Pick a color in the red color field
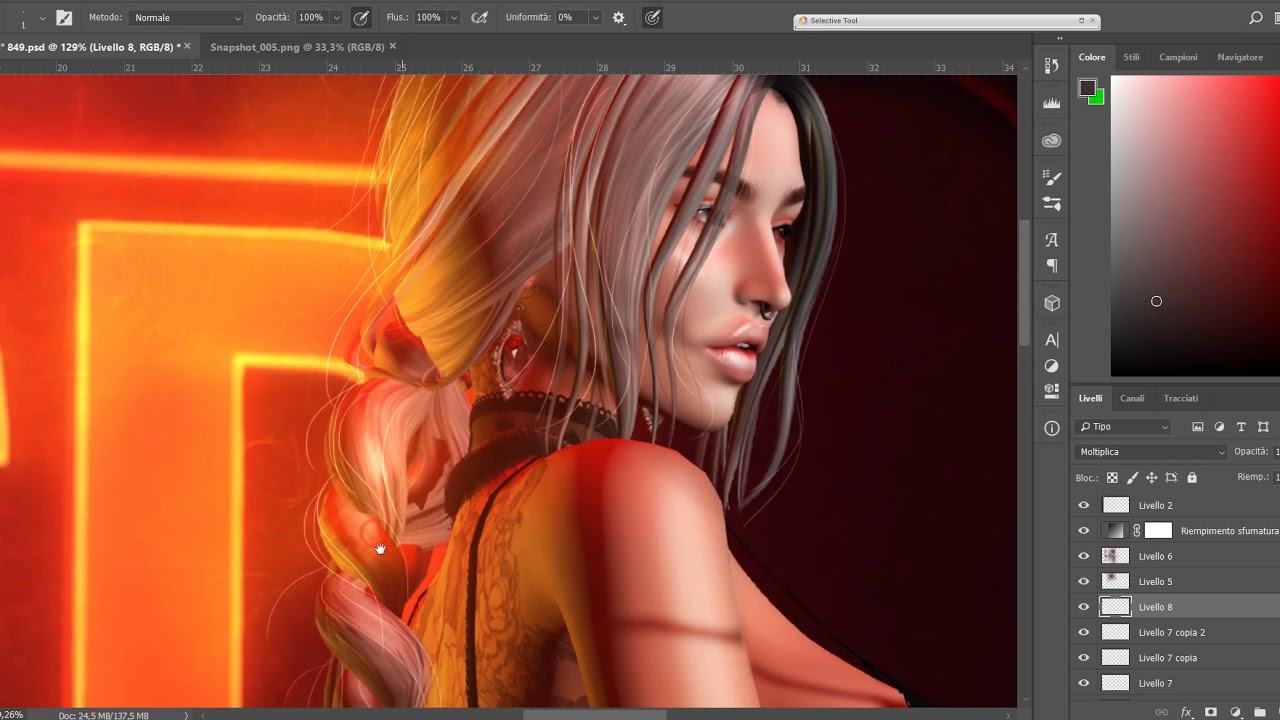 (1195, 226)
